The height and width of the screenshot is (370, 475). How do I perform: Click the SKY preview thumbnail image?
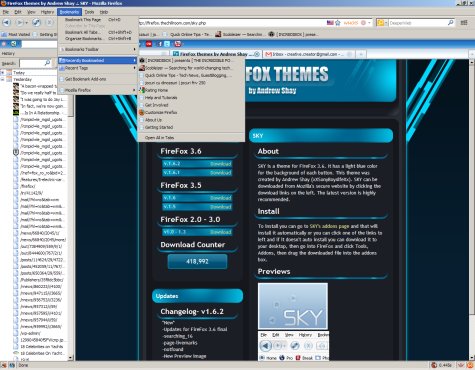click(293, 306)
